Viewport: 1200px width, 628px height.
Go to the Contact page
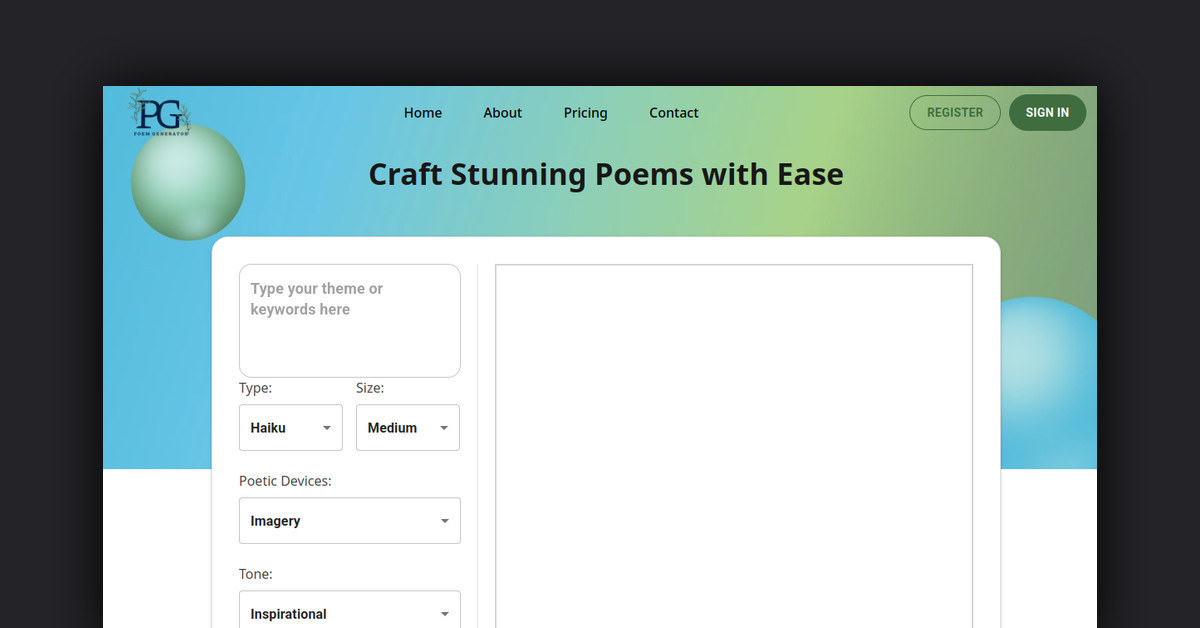(673, 112)
